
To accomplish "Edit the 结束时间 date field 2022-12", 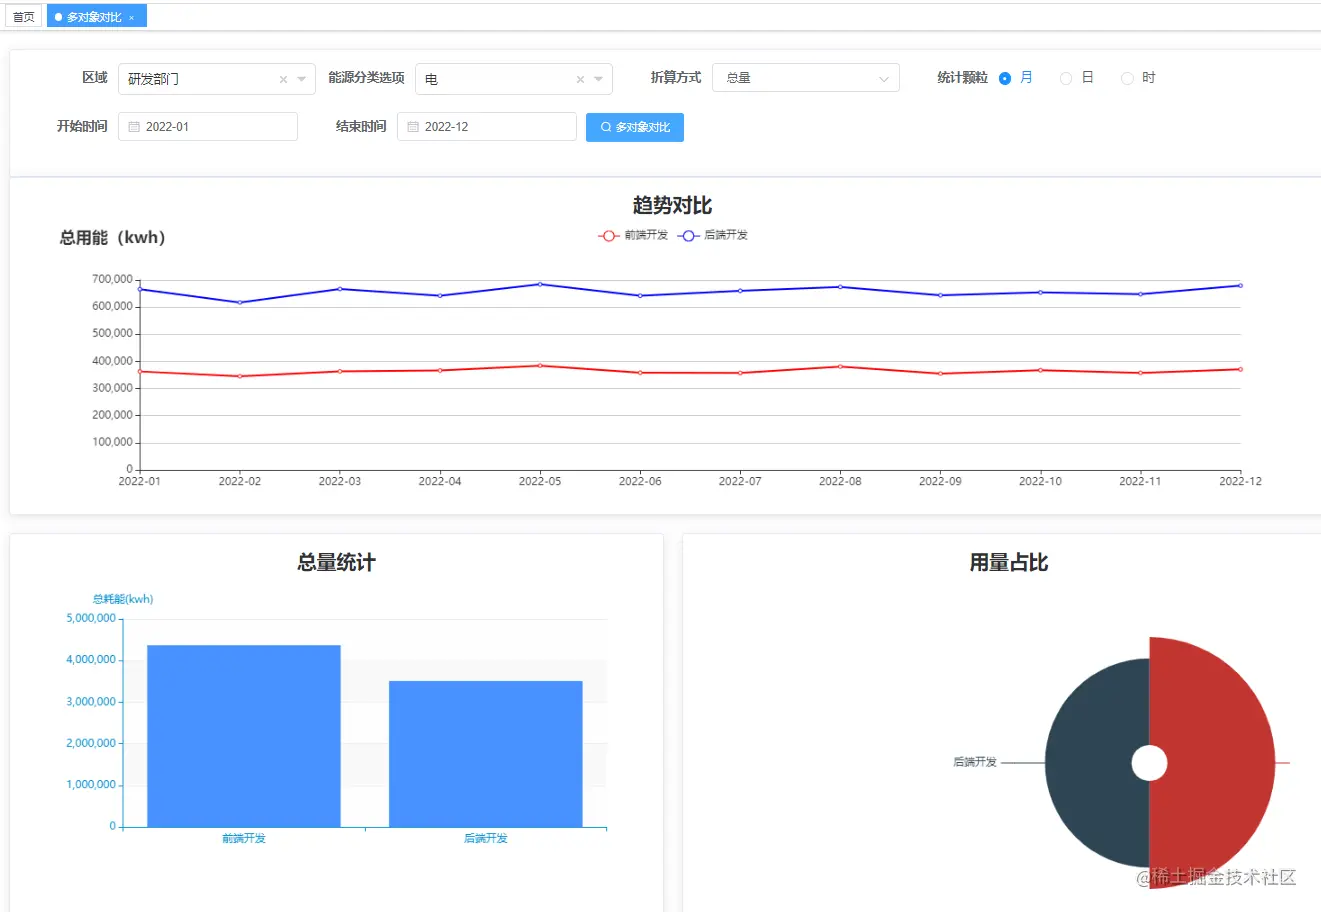I will pos(487,127).
